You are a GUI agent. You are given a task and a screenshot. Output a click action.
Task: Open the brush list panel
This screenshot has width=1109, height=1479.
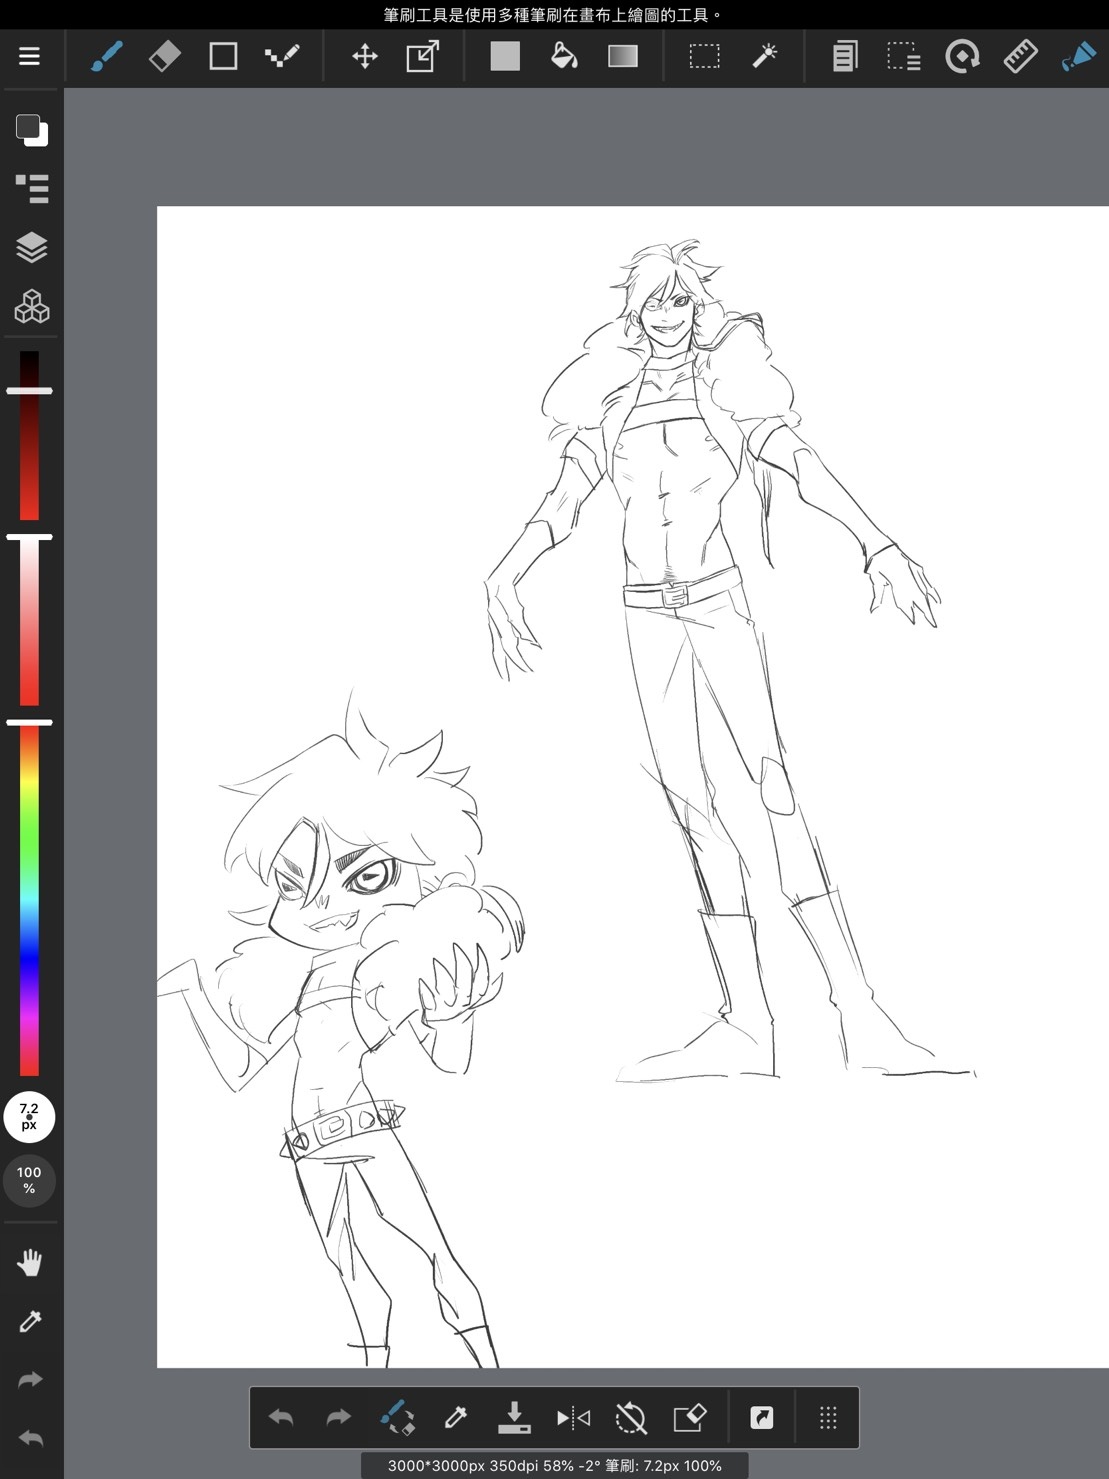(x=32, y=188)
